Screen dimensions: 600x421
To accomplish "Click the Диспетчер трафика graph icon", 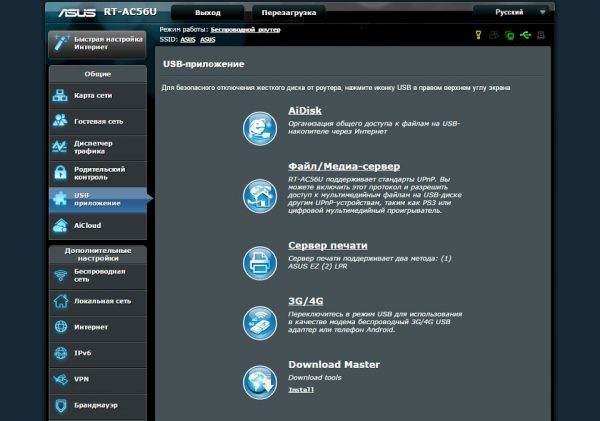I will (60, 147).
